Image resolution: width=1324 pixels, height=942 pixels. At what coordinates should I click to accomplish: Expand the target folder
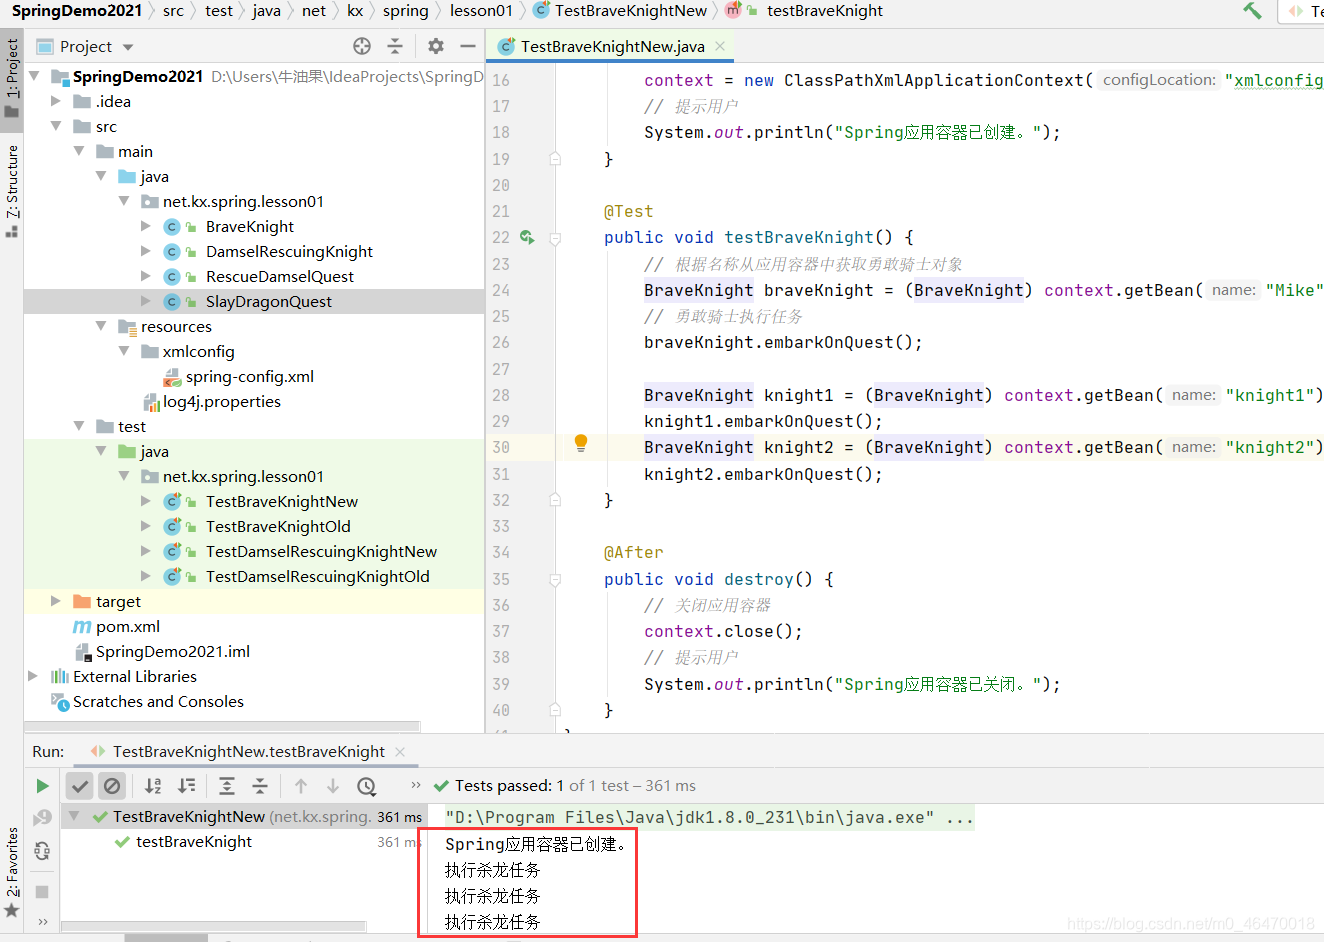(56, 601)
